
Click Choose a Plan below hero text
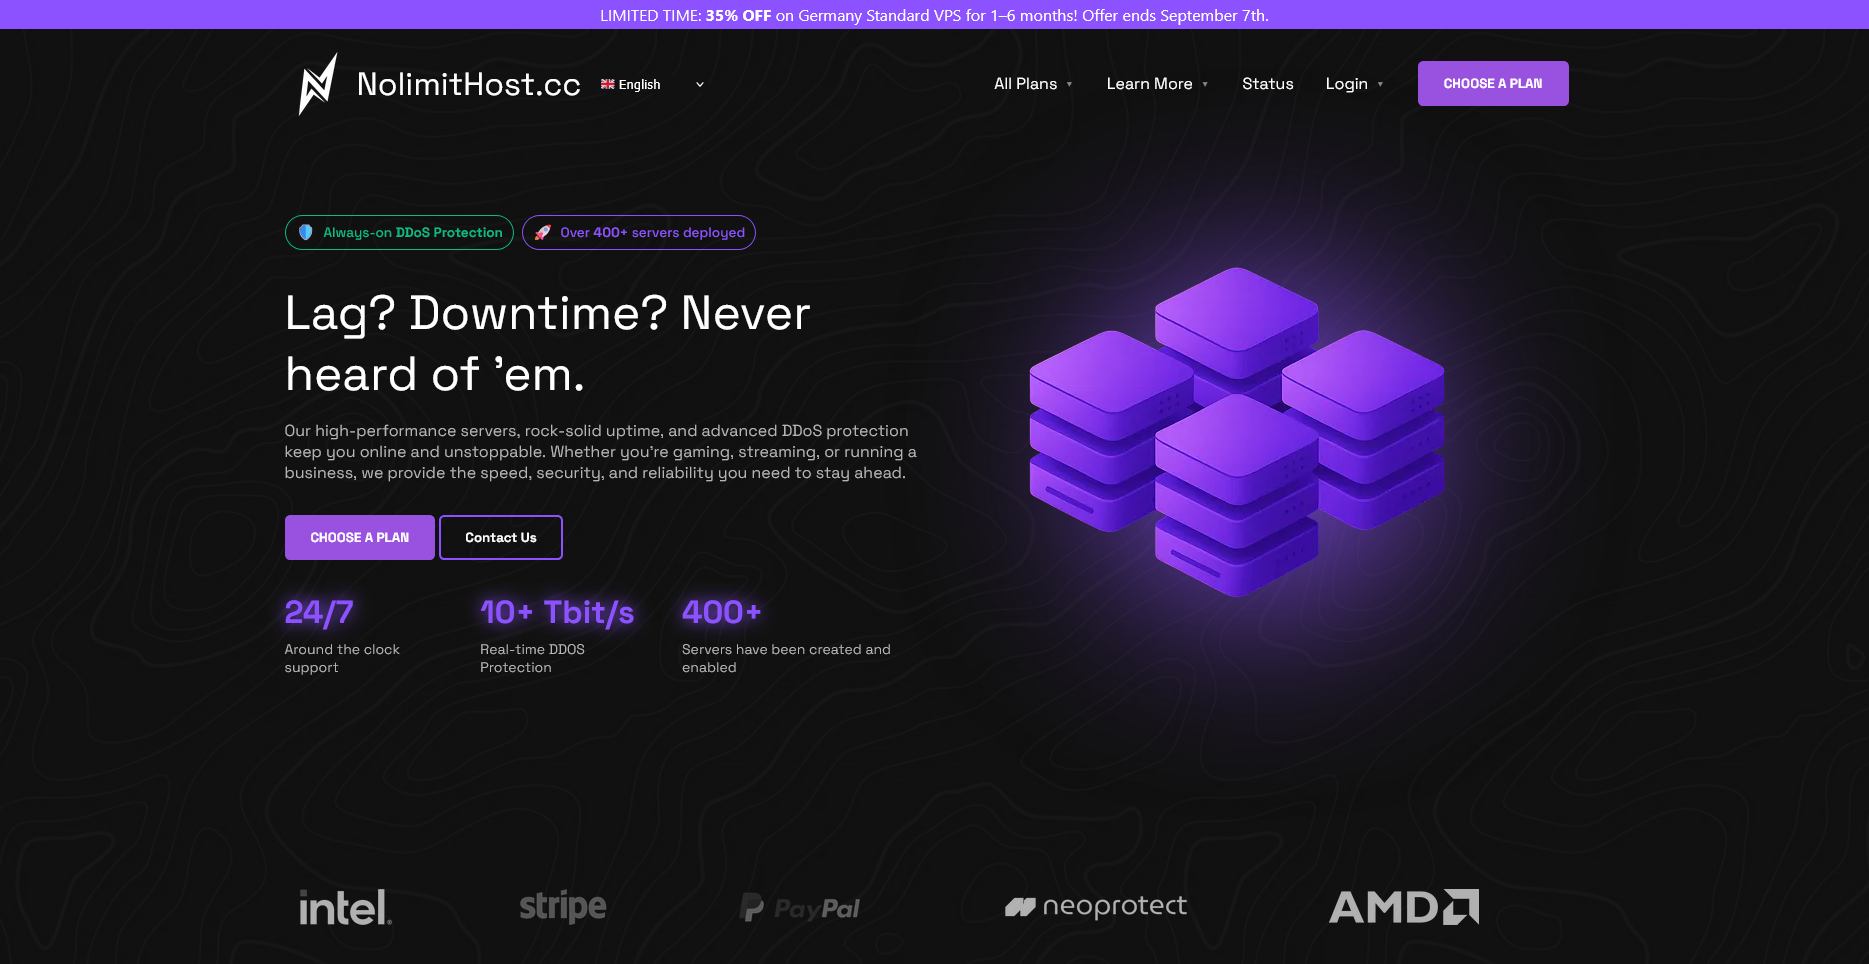pyautogui.click(x=360, y=538)
